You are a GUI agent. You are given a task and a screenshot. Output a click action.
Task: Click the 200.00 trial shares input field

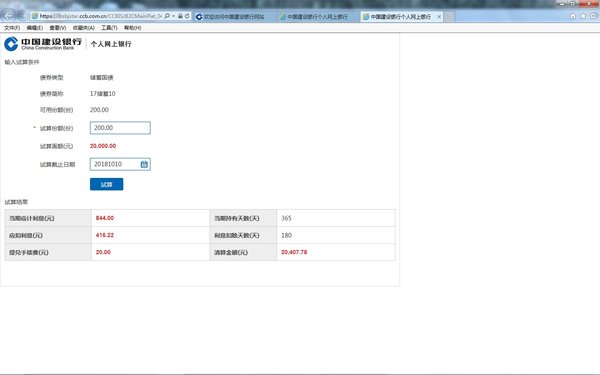tap(120, 128)
